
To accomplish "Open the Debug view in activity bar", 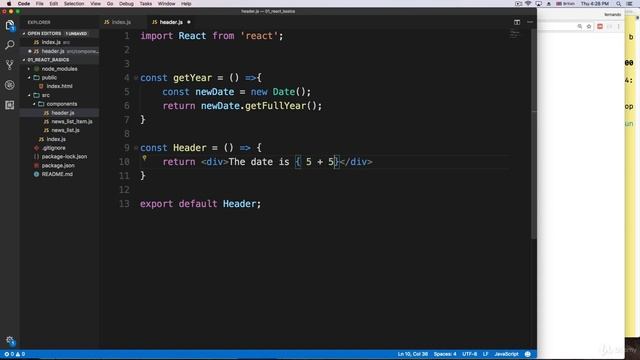I will coord(9,85).
